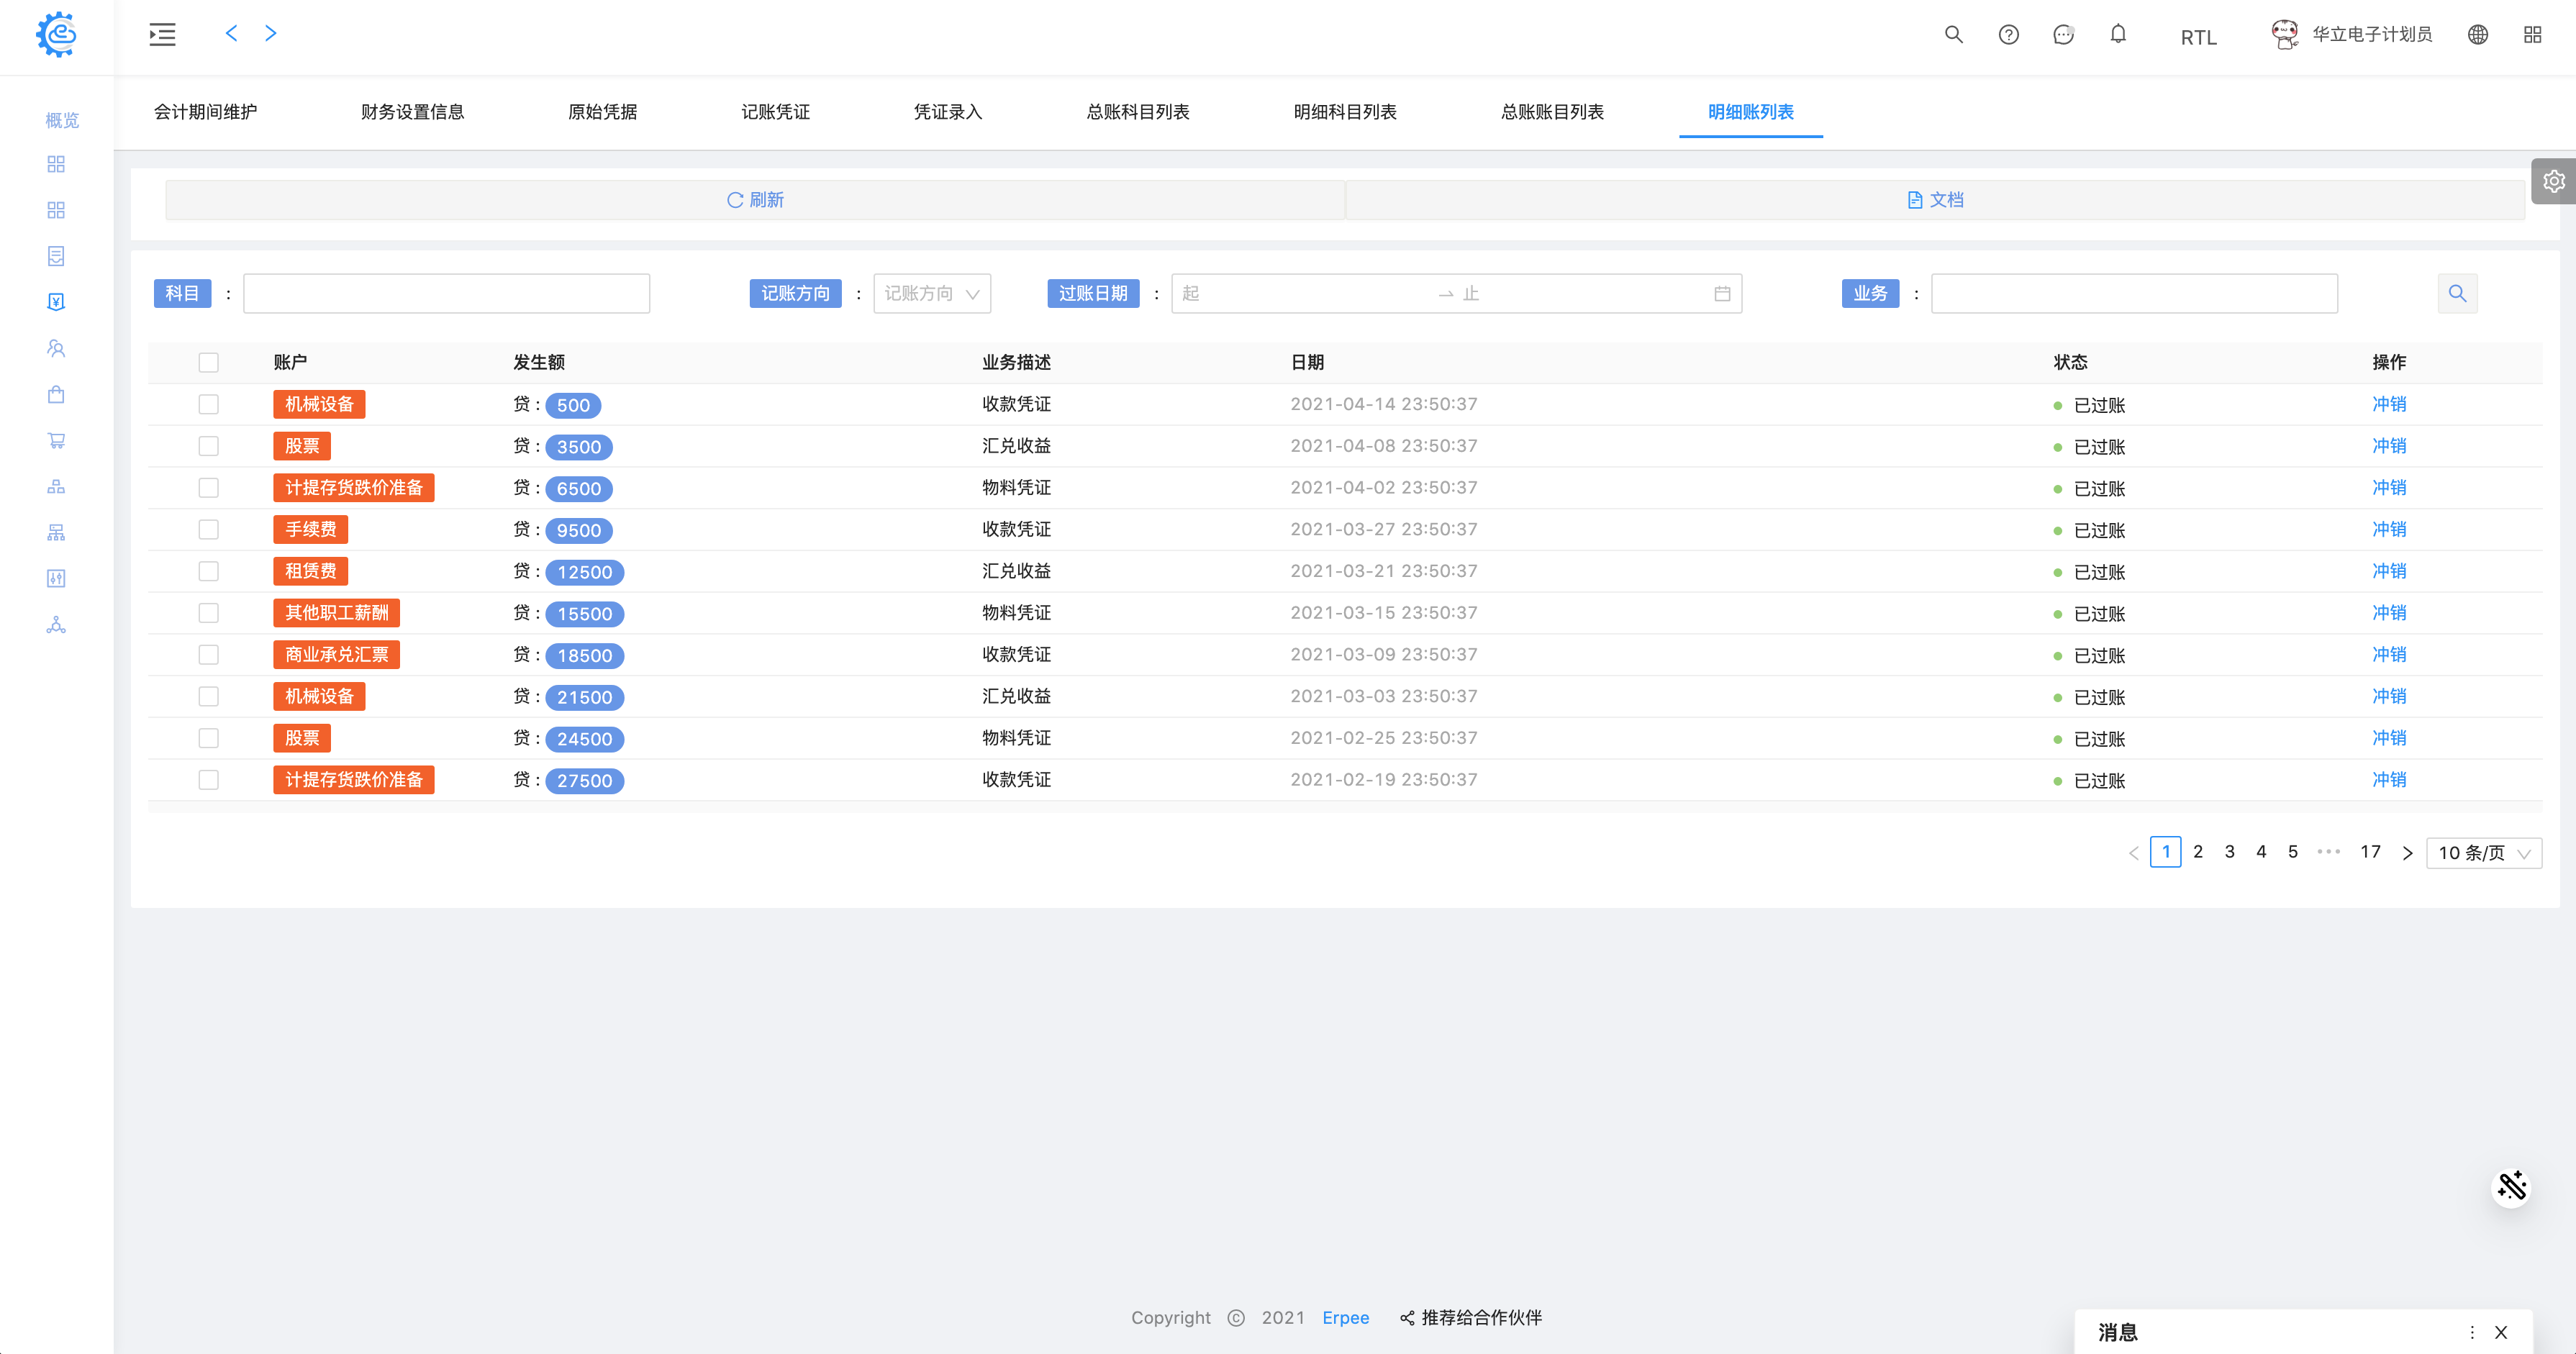Screen dimensions: 2576x1354
Task: Click 冲销 link for the 租赁费 row
Action: 2388,571
